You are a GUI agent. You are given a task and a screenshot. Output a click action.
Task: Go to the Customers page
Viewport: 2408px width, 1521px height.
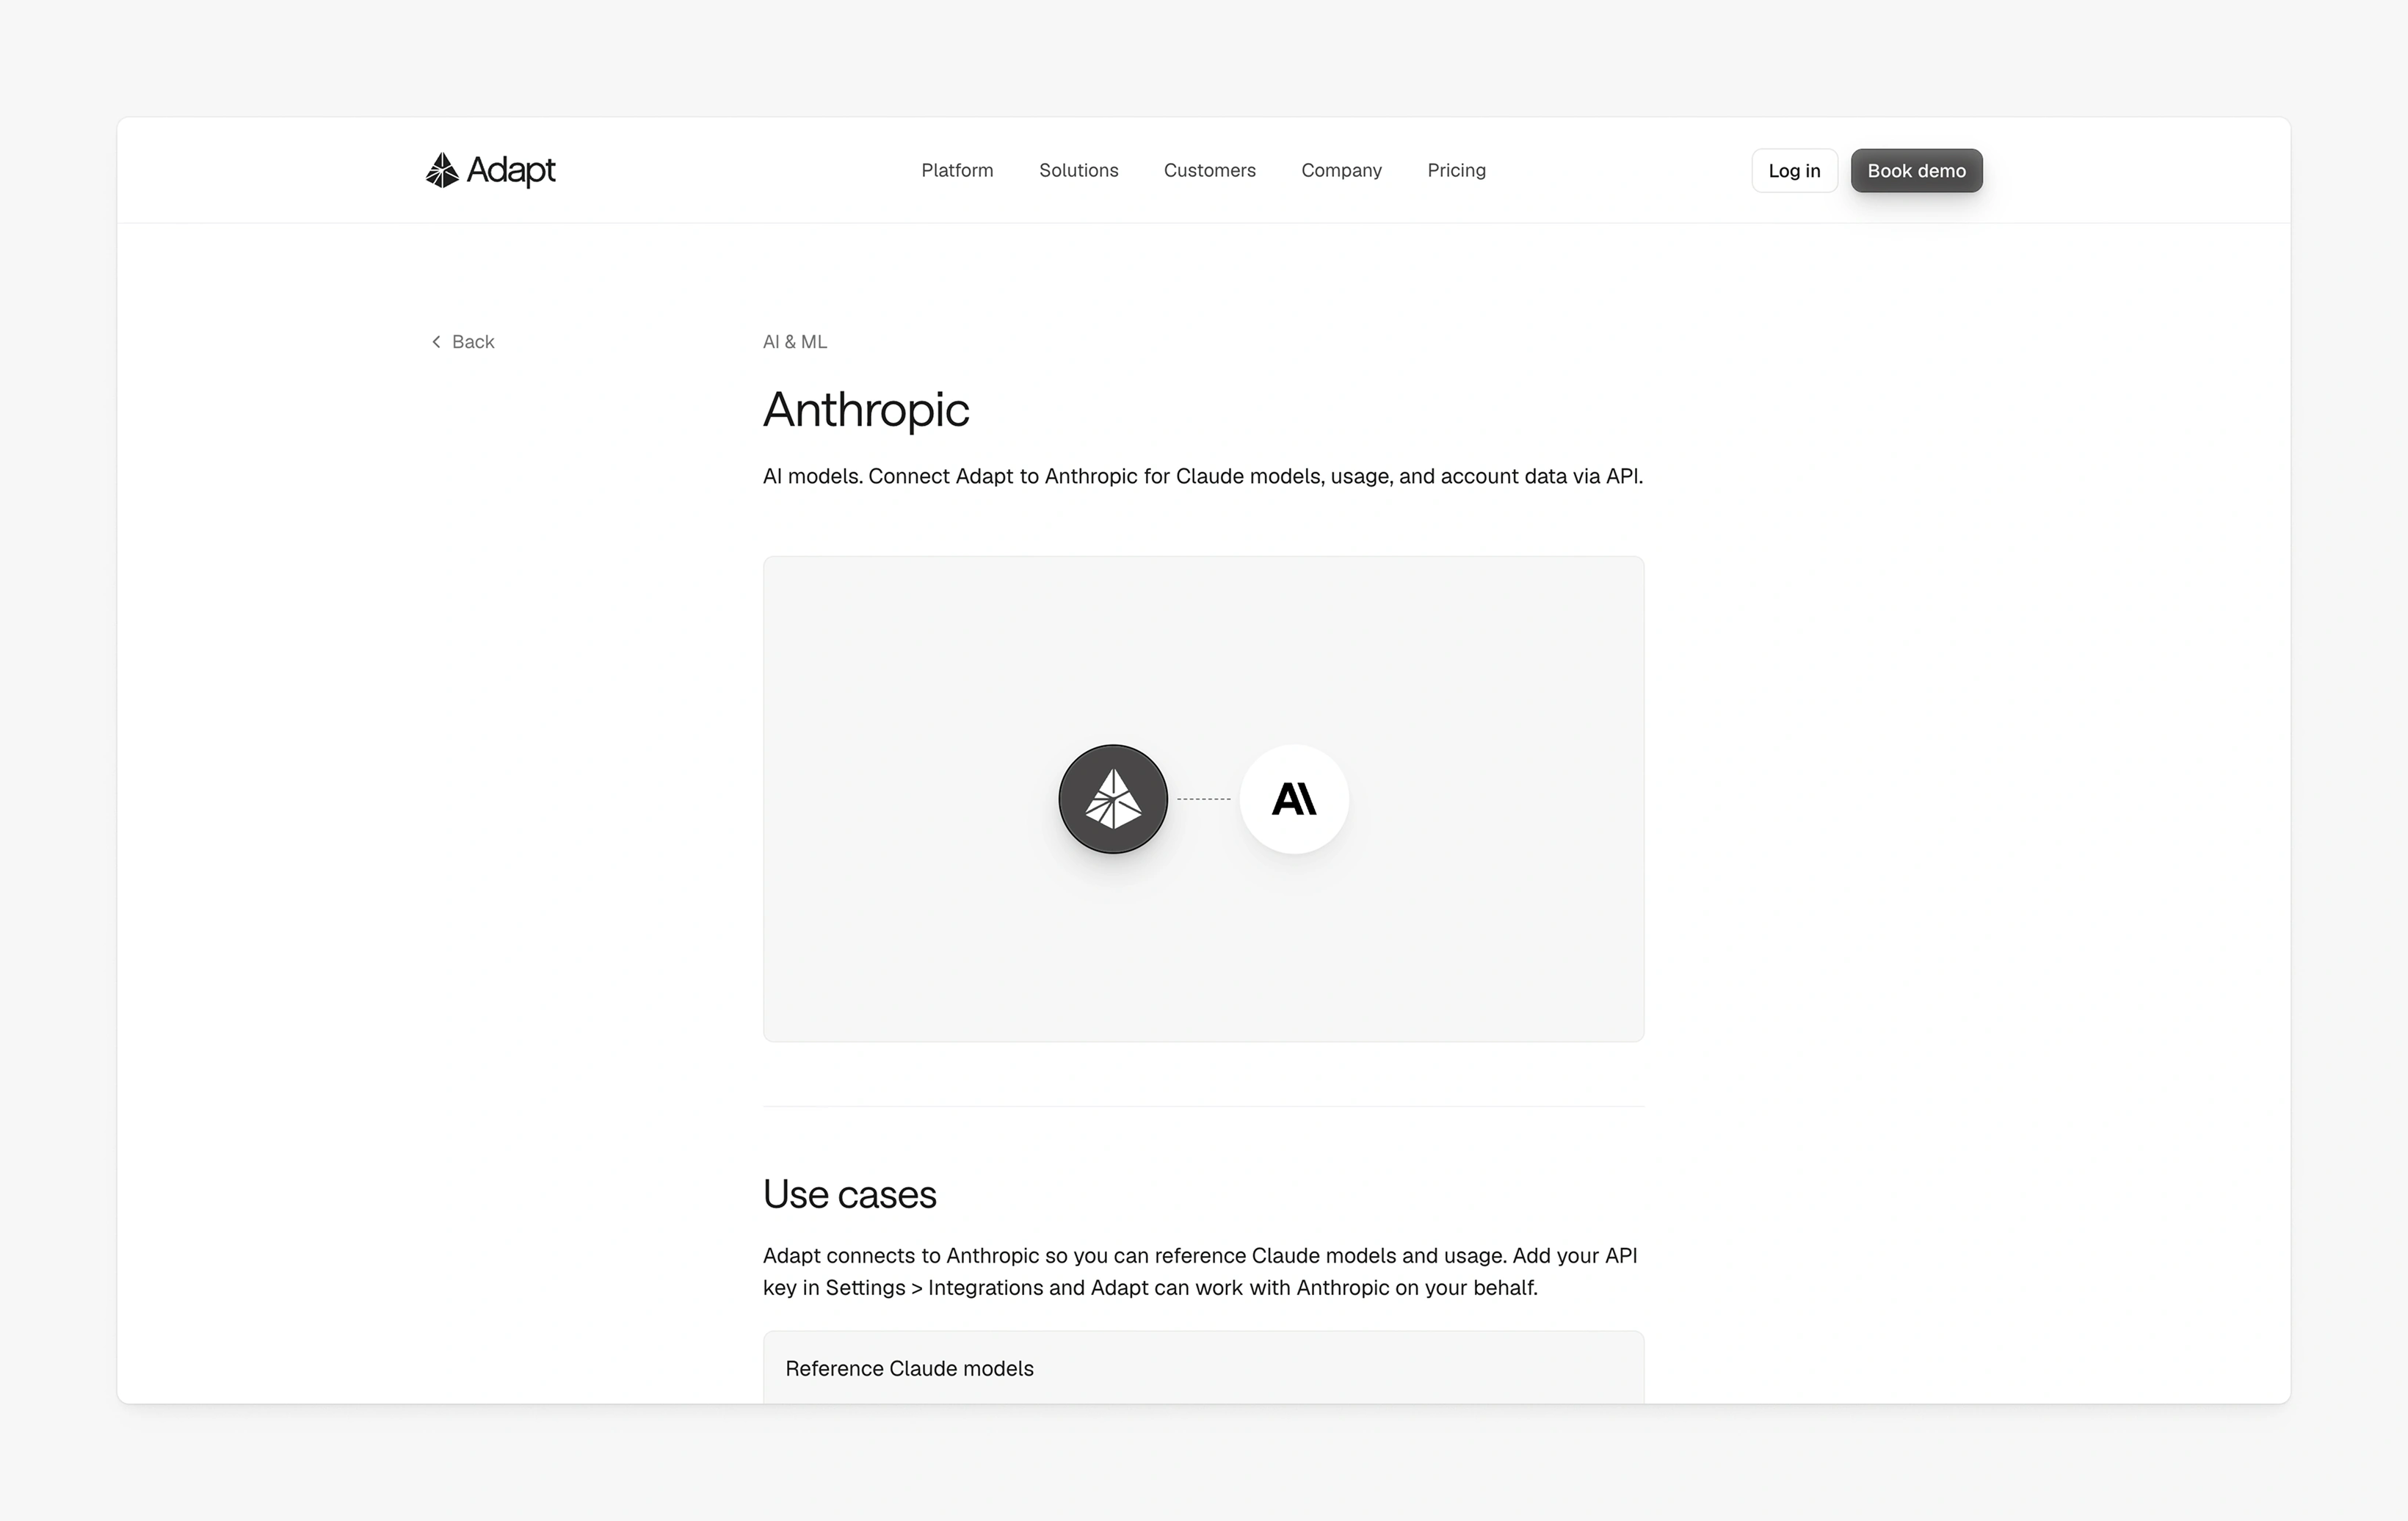tap(1209, 170)
